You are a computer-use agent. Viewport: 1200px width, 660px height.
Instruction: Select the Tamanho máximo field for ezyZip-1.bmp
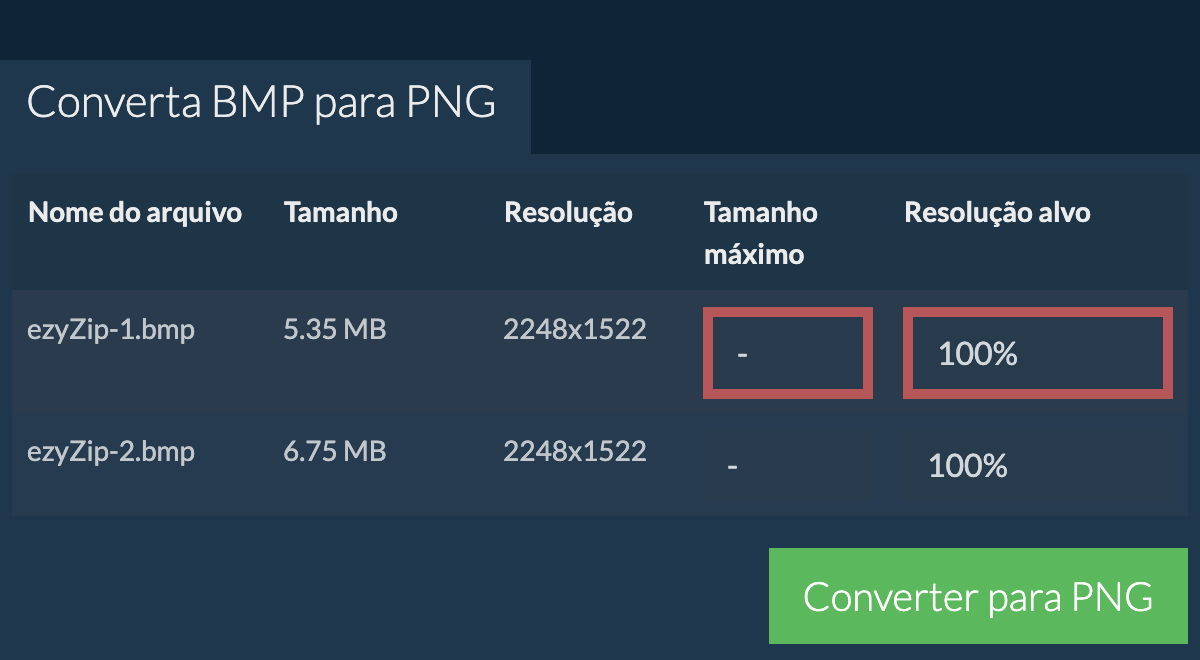tap(788, 352)
